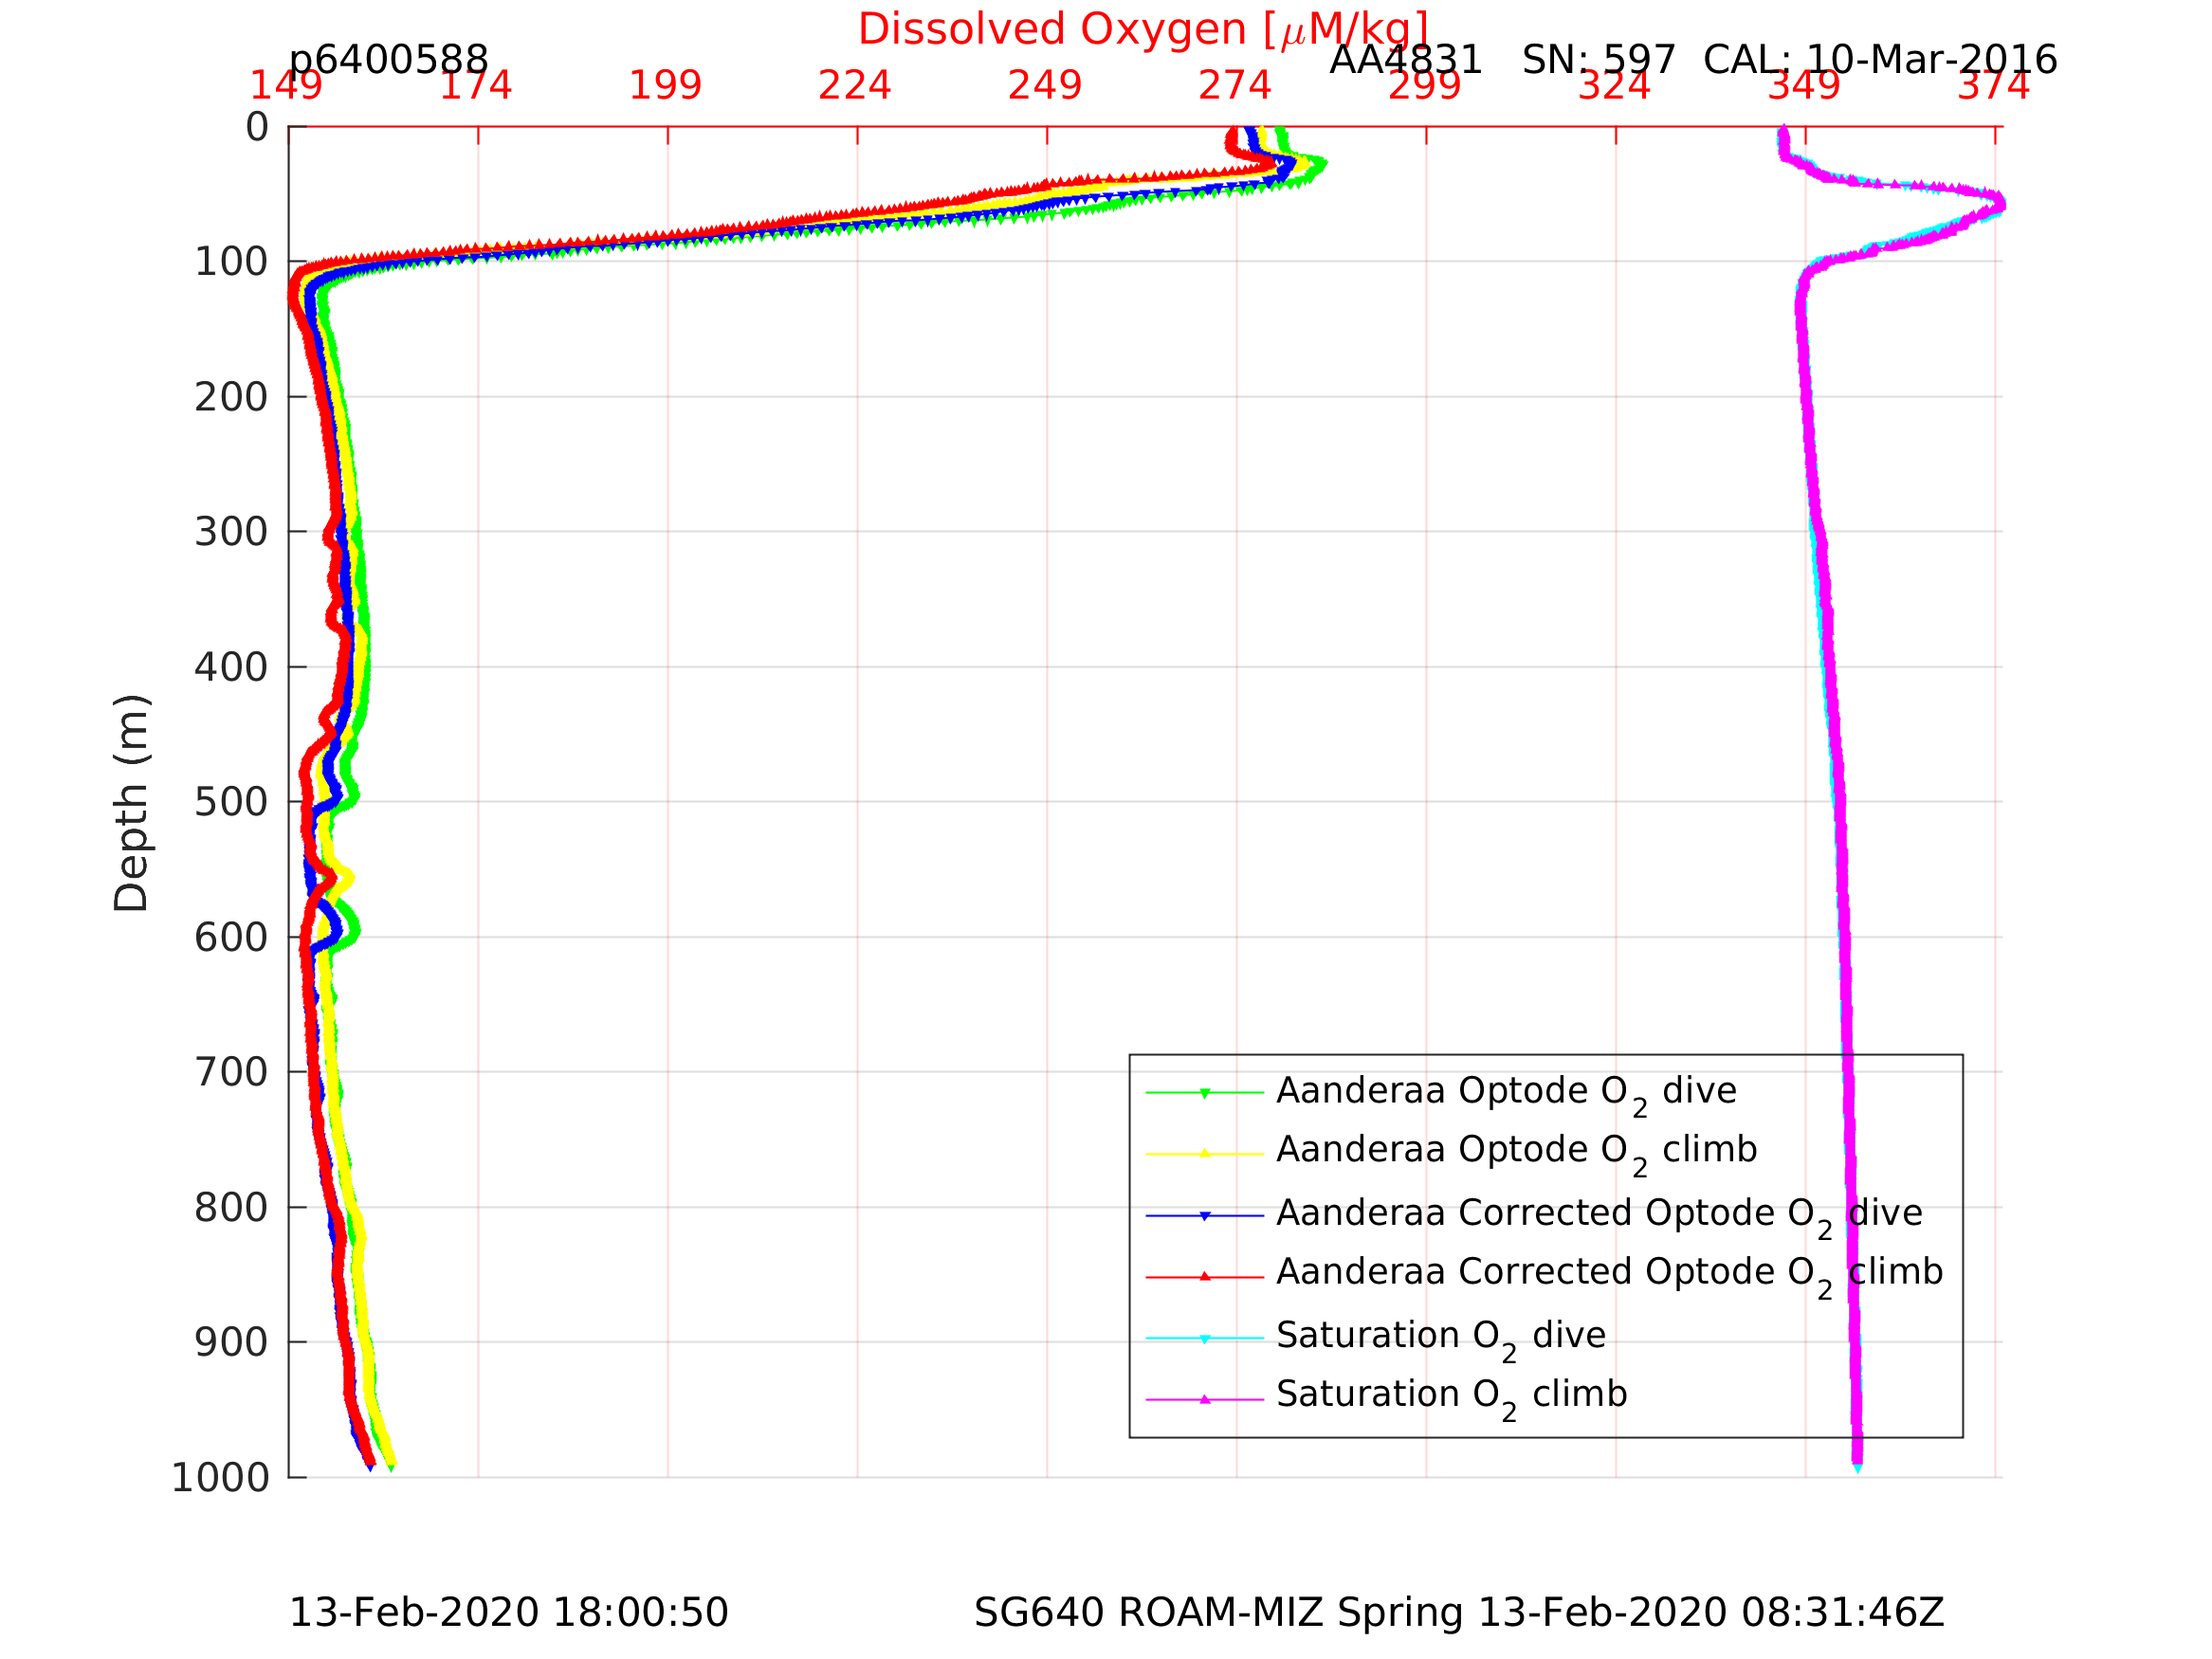Click the x-axis tick label 374
This screenshot has height=1659, width=2212.
pyautogui.click(x=1994, y=86)
